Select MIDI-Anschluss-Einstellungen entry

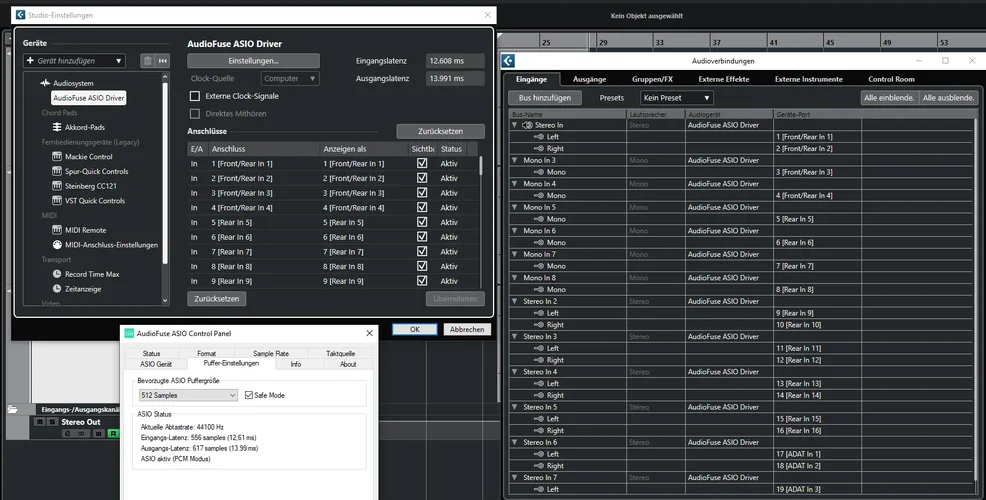pos(111,245)
